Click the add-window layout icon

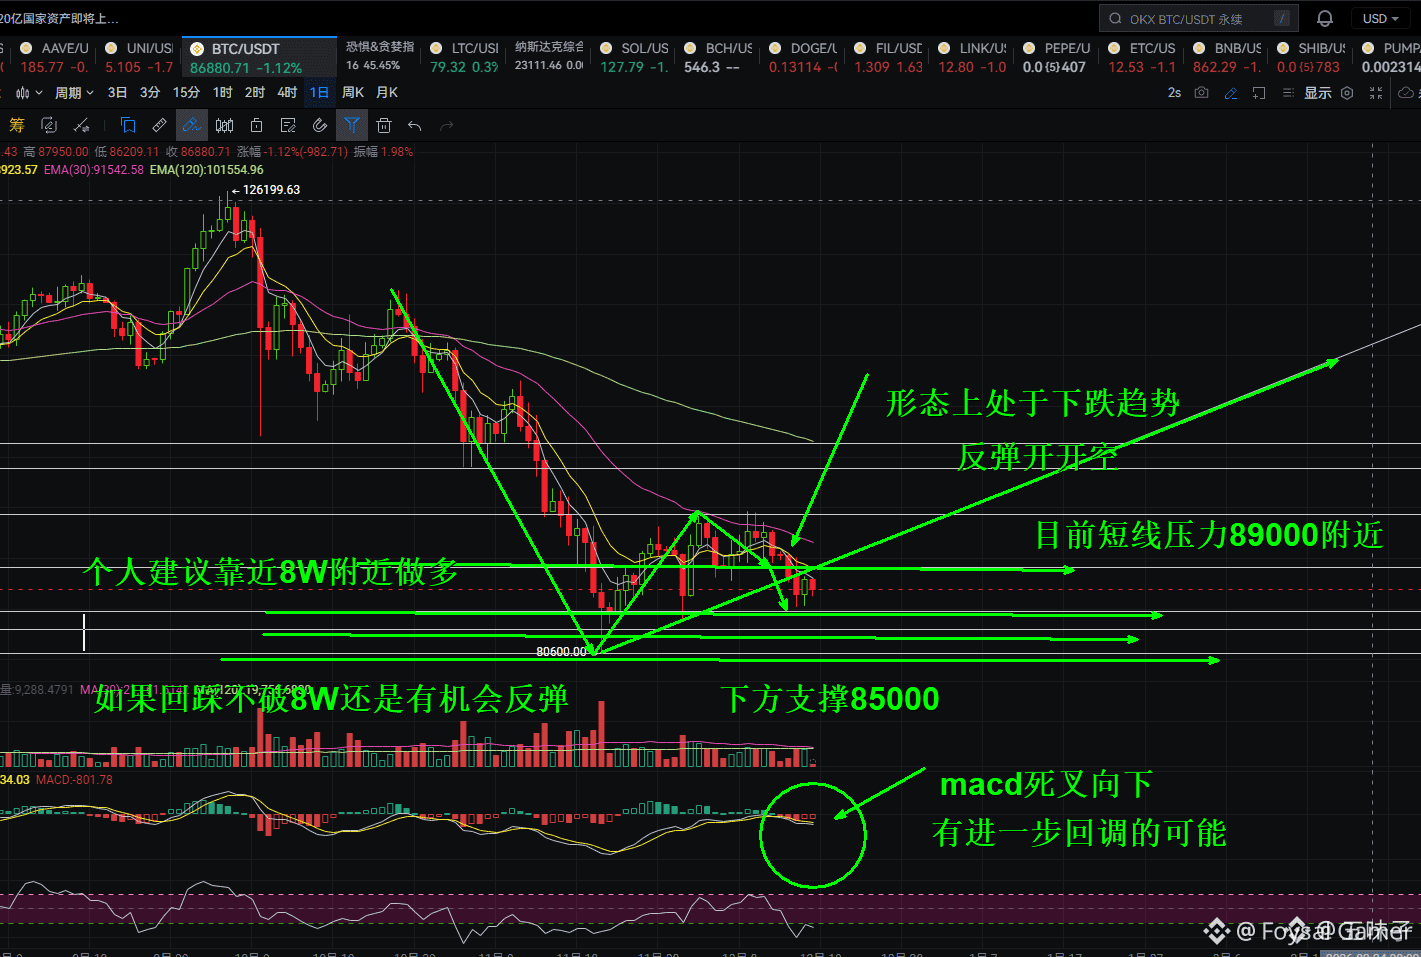point(1259,93)
